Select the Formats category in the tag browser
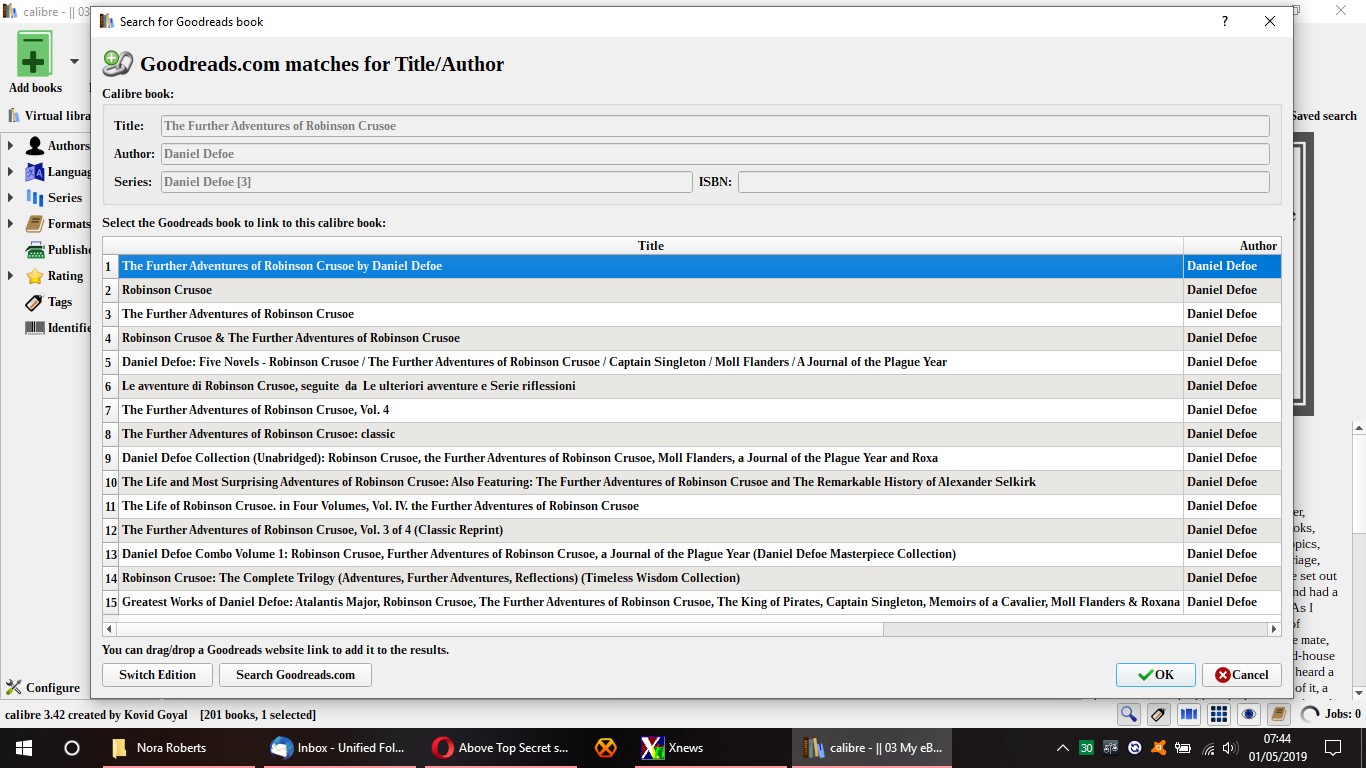Viewport: 1366px width, 768px height. pyautogui.click(x=57, y=224)
